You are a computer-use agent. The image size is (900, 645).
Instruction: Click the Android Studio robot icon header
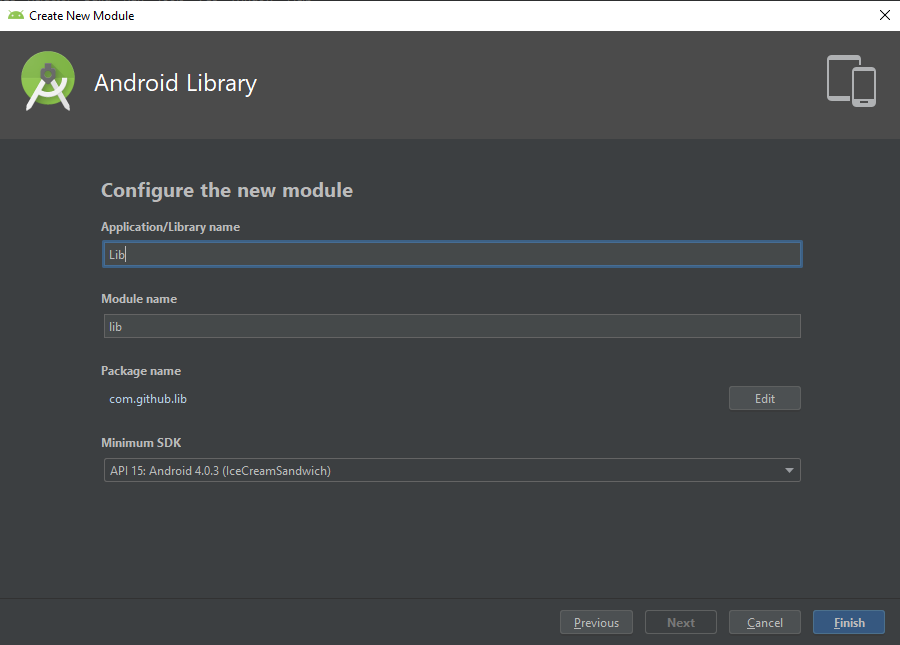pyautogui.click(x=47, y=81)
